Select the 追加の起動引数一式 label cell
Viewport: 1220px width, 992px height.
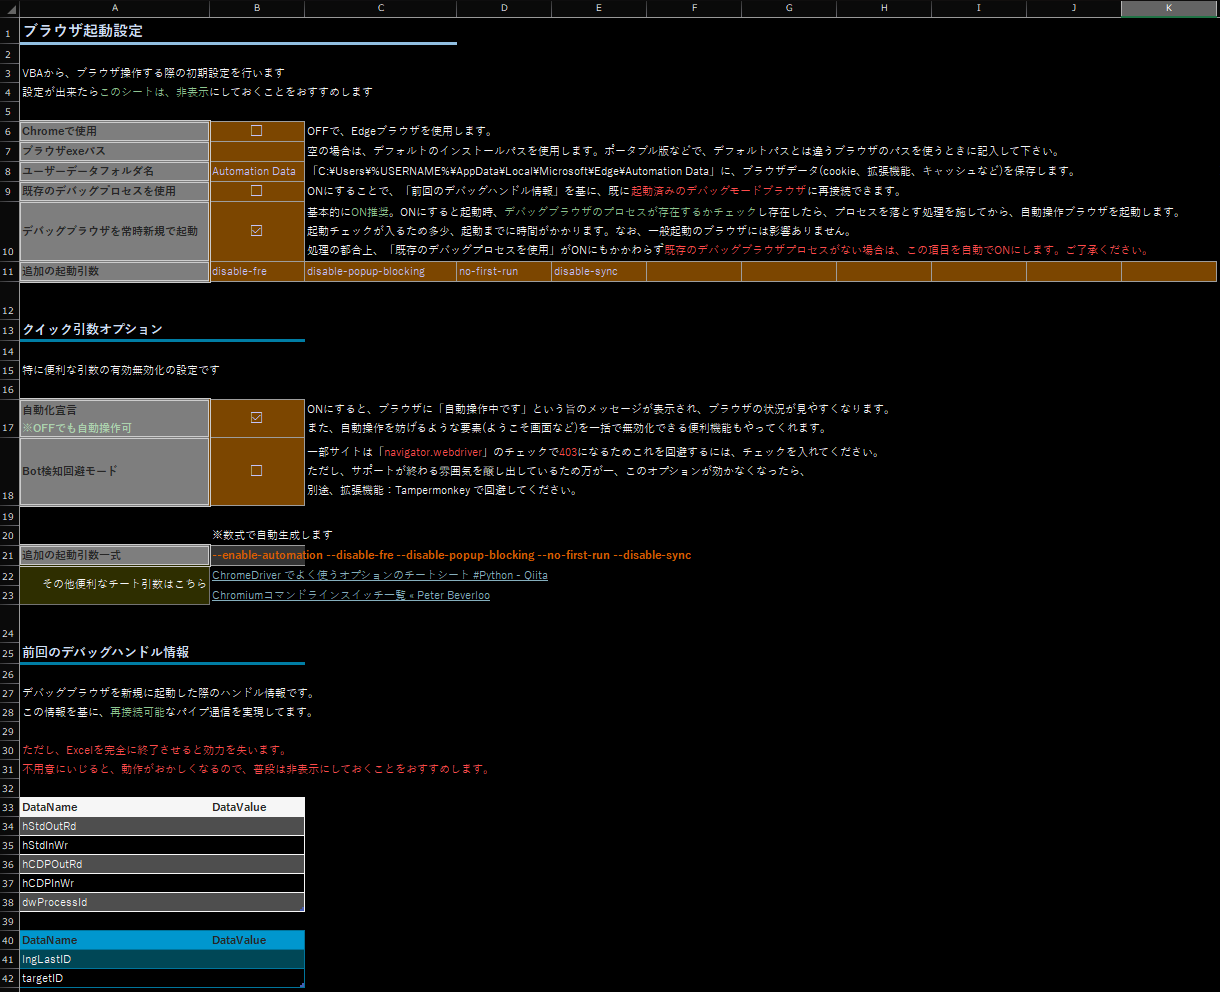coord(115,555)
